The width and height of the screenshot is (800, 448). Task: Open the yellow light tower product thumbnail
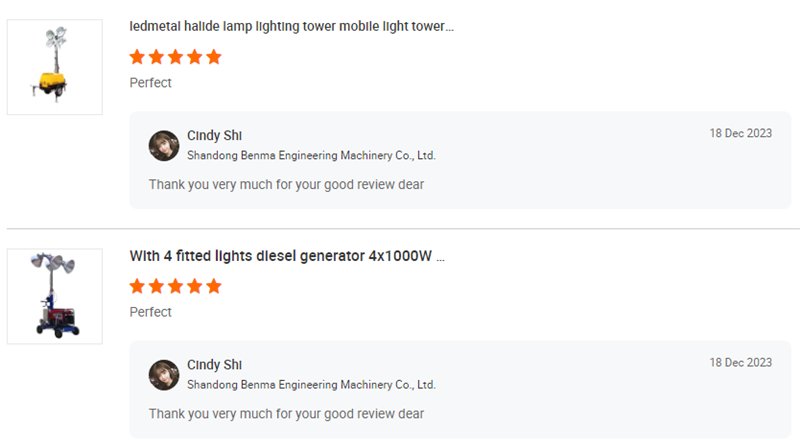click(x=54, y=67)
